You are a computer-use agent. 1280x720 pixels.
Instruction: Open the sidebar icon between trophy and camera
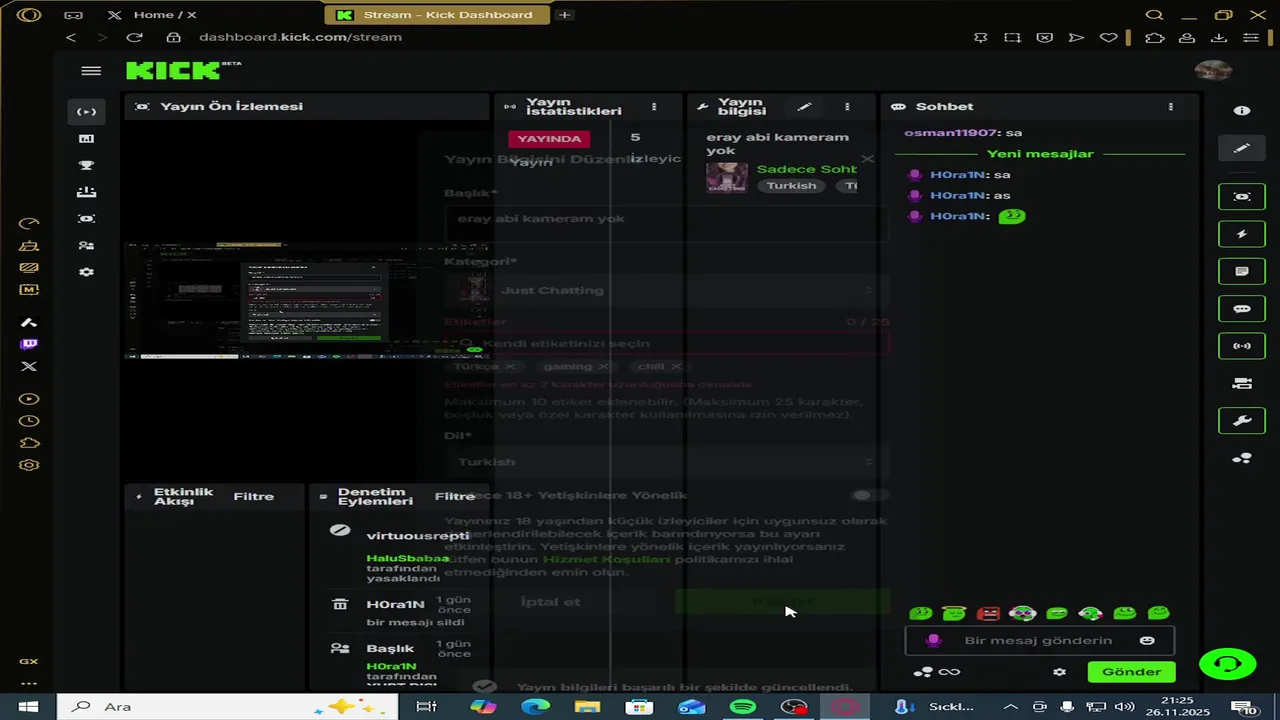87,192
